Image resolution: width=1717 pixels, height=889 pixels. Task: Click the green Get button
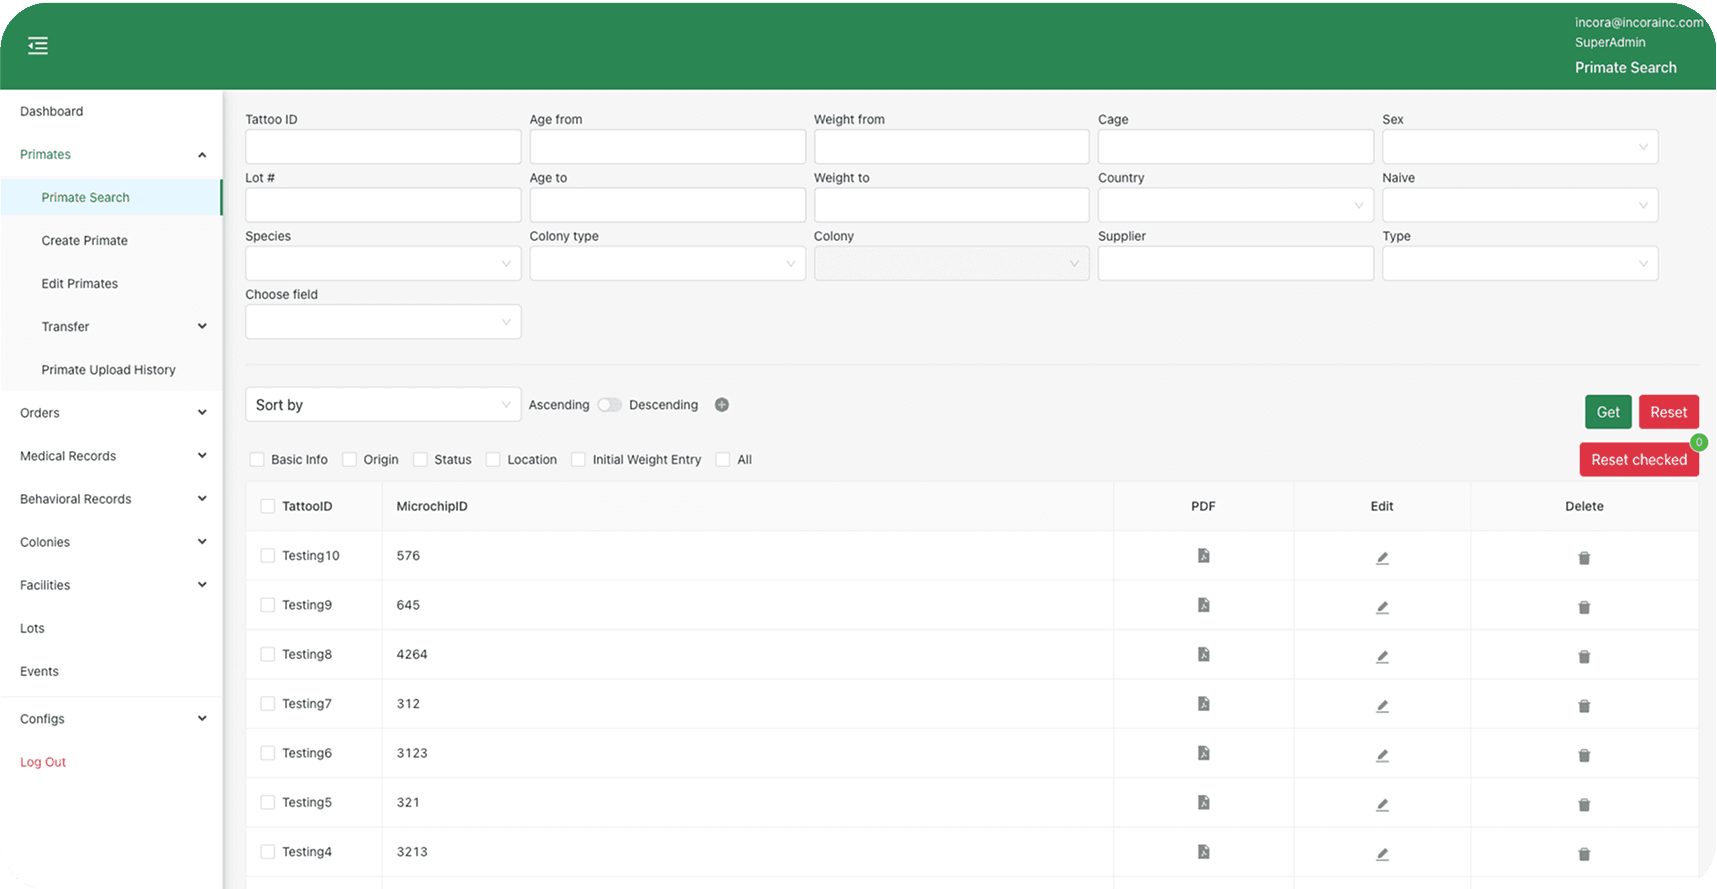tap(1607, 412)
